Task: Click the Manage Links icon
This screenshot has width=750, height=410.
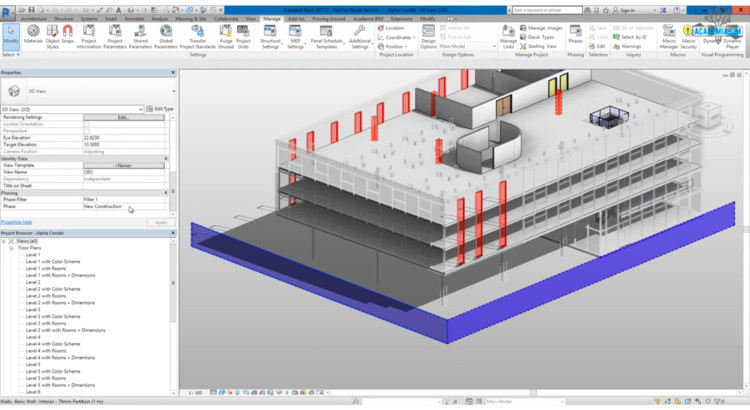Action: pos(508,36)
